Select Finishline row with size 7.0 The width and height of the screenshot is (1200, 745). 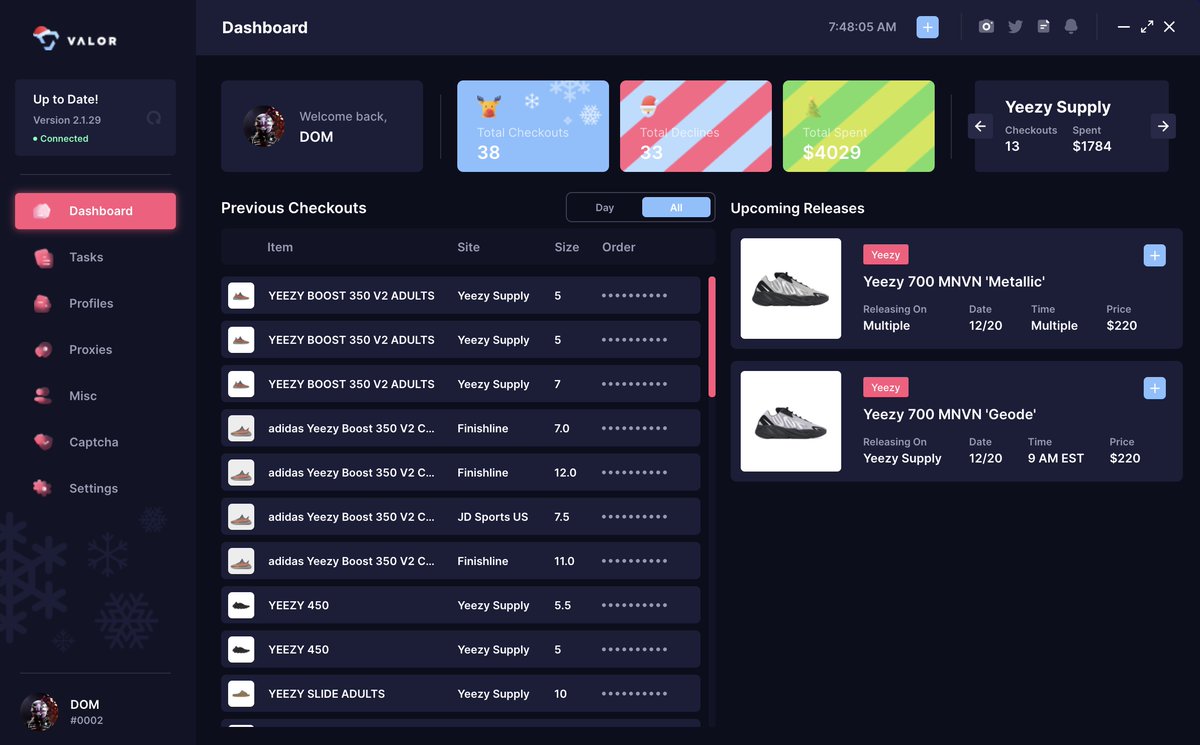point(461,428)
